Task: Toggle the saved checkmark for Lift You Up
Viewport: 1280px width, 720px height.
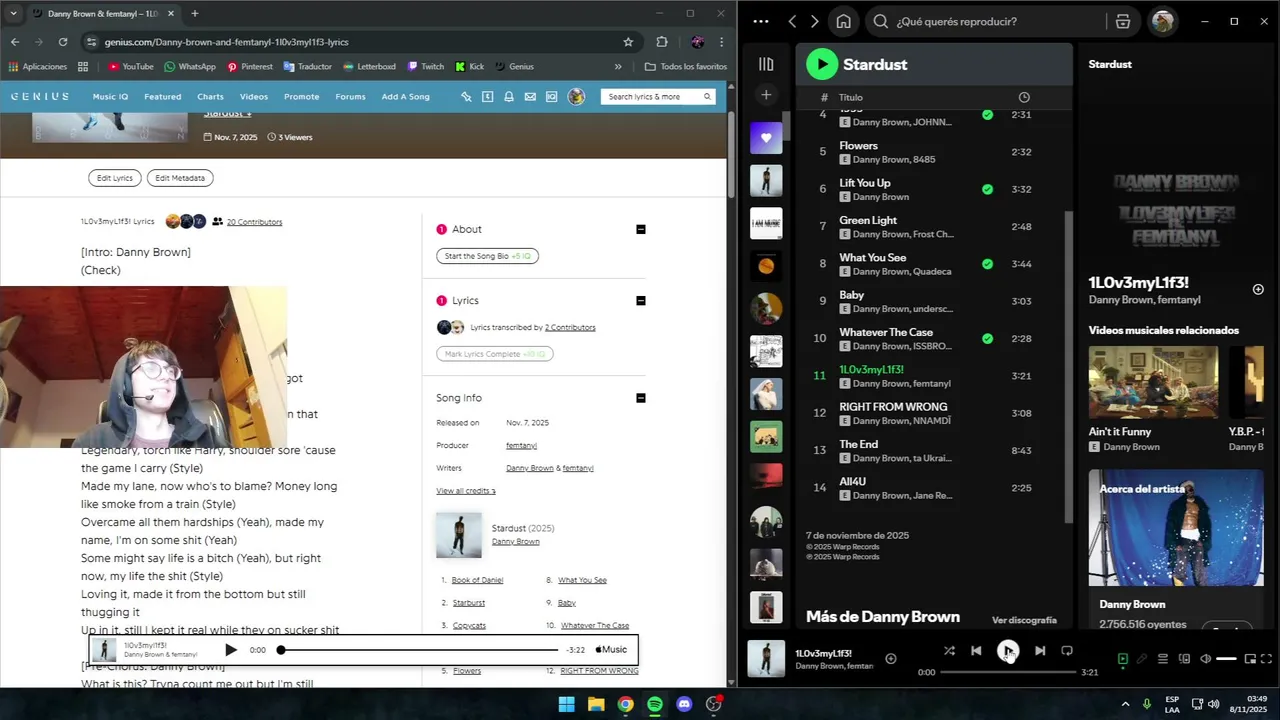Action: [x=988, y=189]
